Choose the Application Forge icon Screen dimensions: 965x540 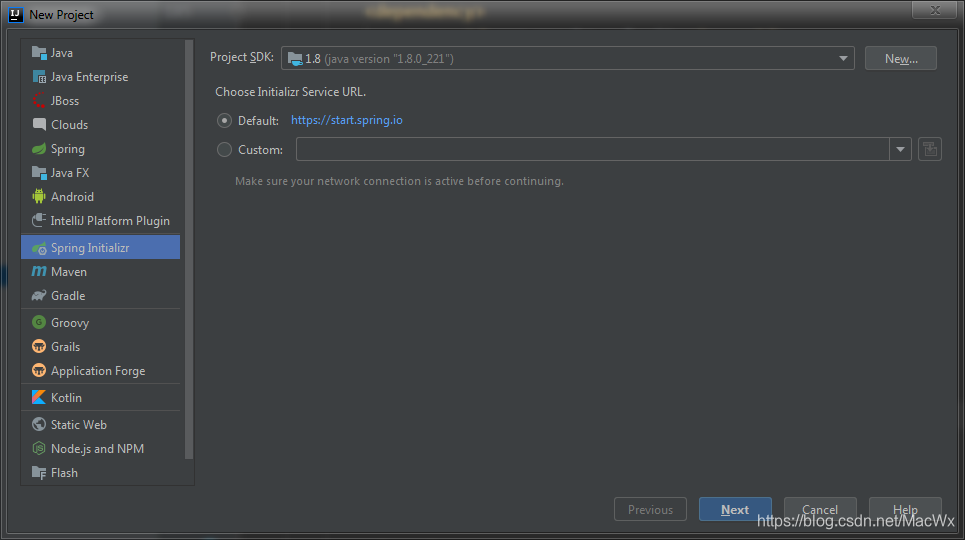[x=39, y=371]
